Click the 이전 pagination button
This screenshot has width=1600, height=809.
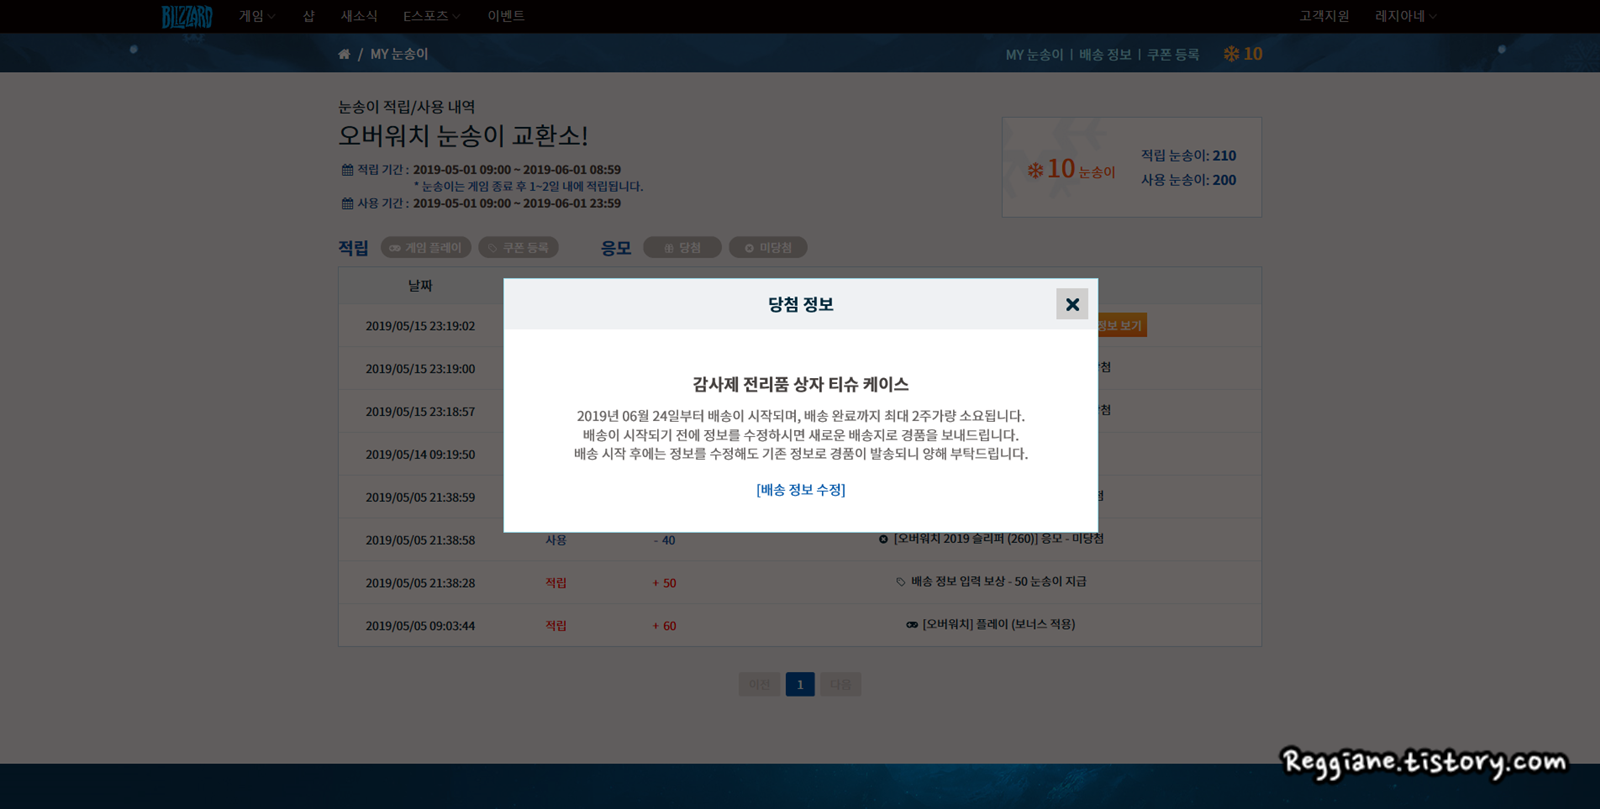pyautogui.click(x=759, y=684)
